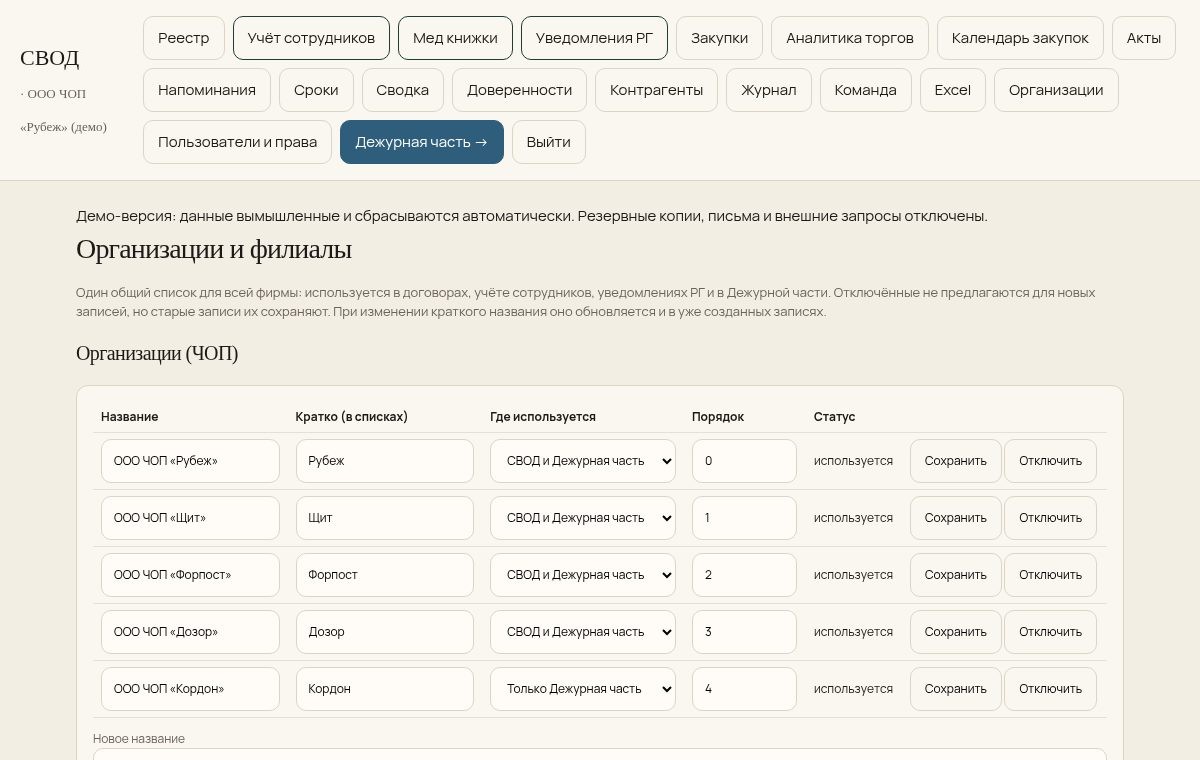The width and height of the screenshot is (1200, 760).
Task: Open Контрагенты list
Action: tap(656, 90)
